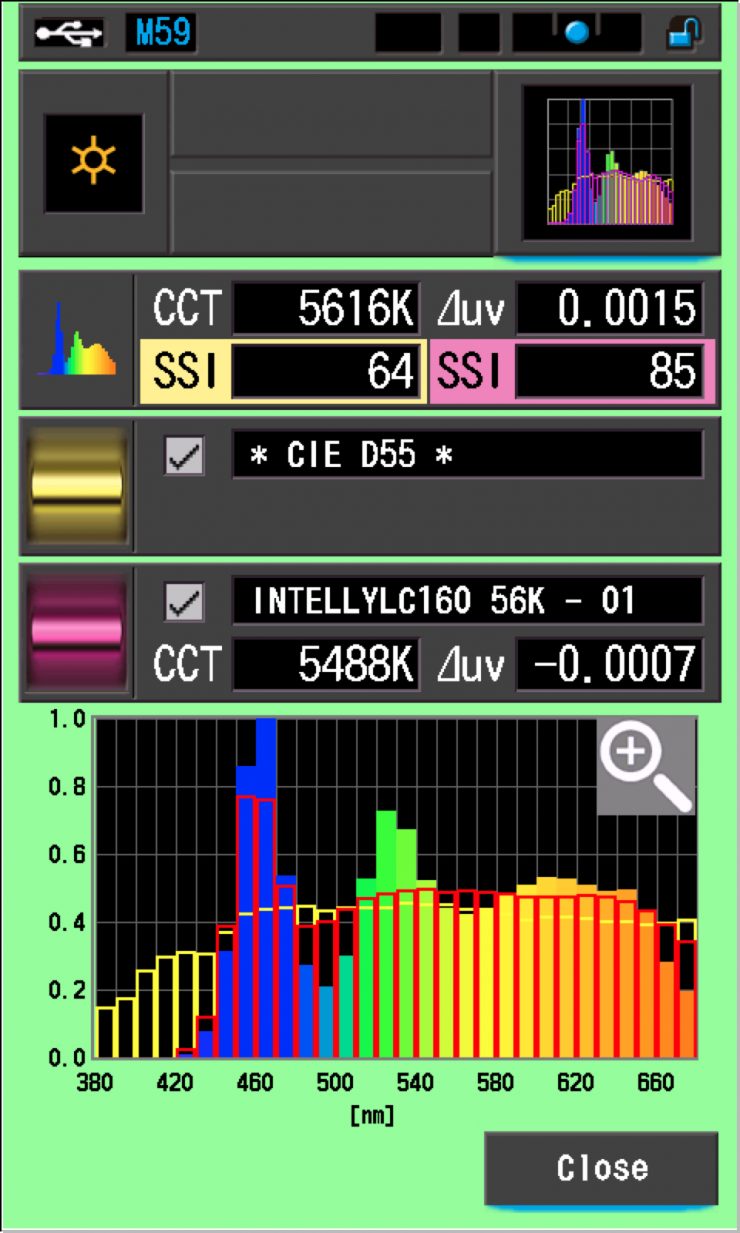Toggle the CIE D55 checkbox

pyautogui.click(x=184, y=456)
